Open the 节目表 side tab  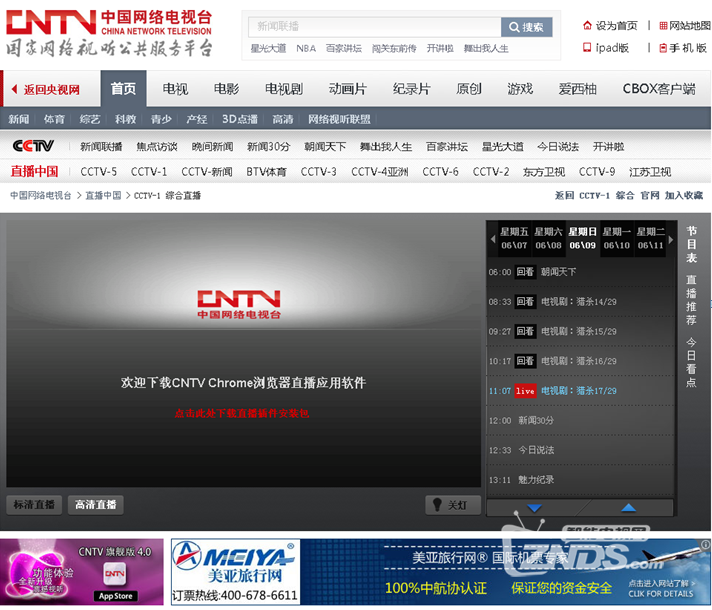tap(691, 244)
